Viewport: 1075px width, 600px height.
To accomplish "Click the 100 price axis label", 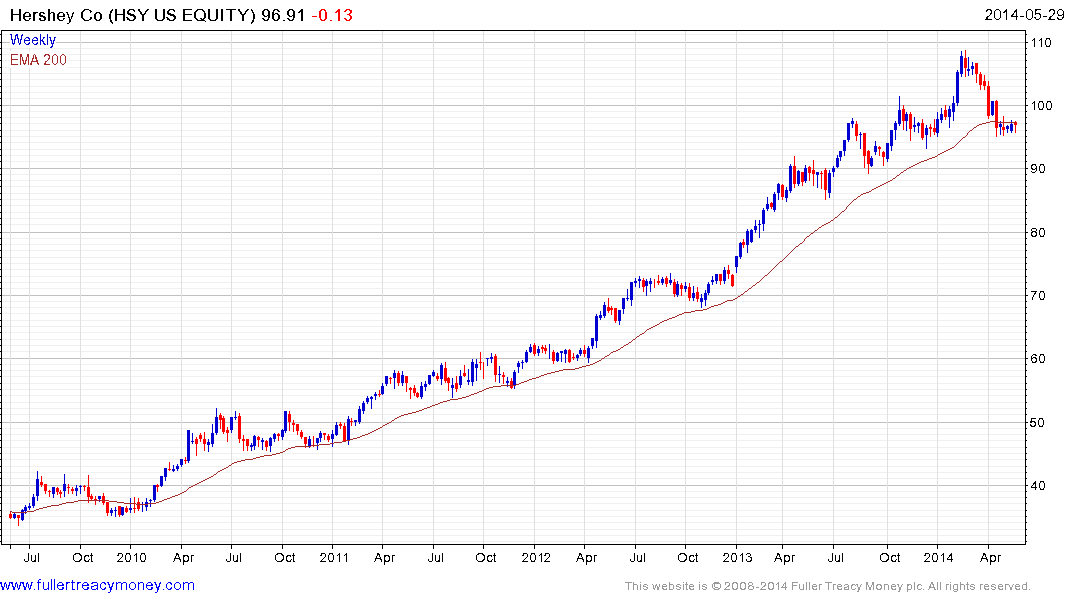I will 1041,106.
